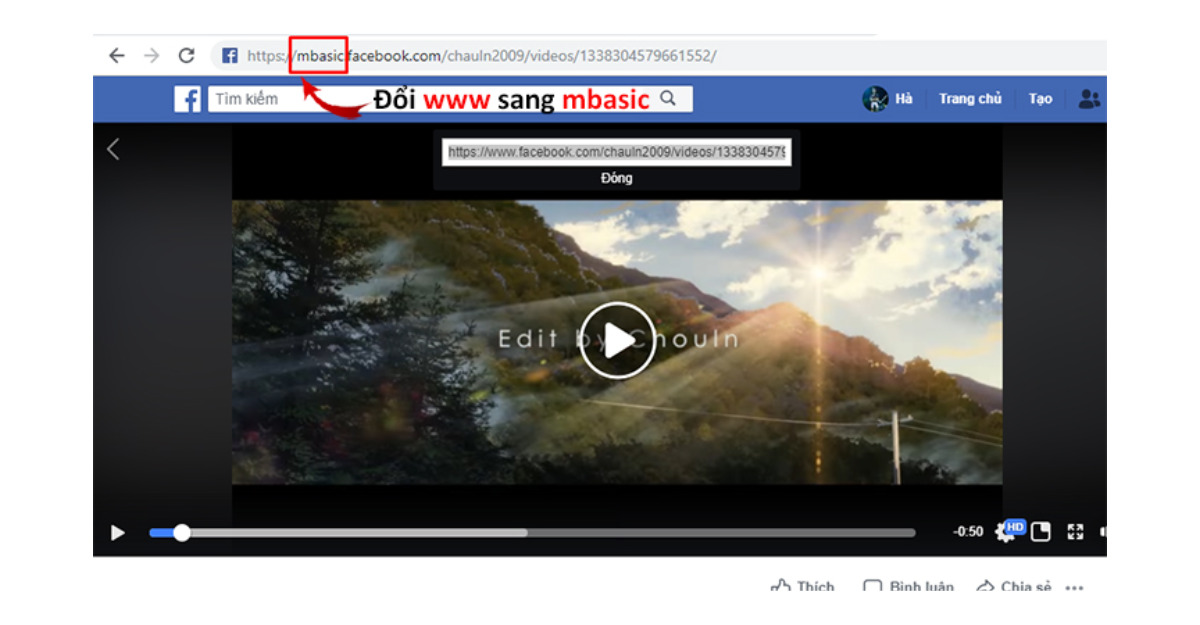The image size is (1200, 625).
Task: Click Bình luận to comment
Action: 909,587
